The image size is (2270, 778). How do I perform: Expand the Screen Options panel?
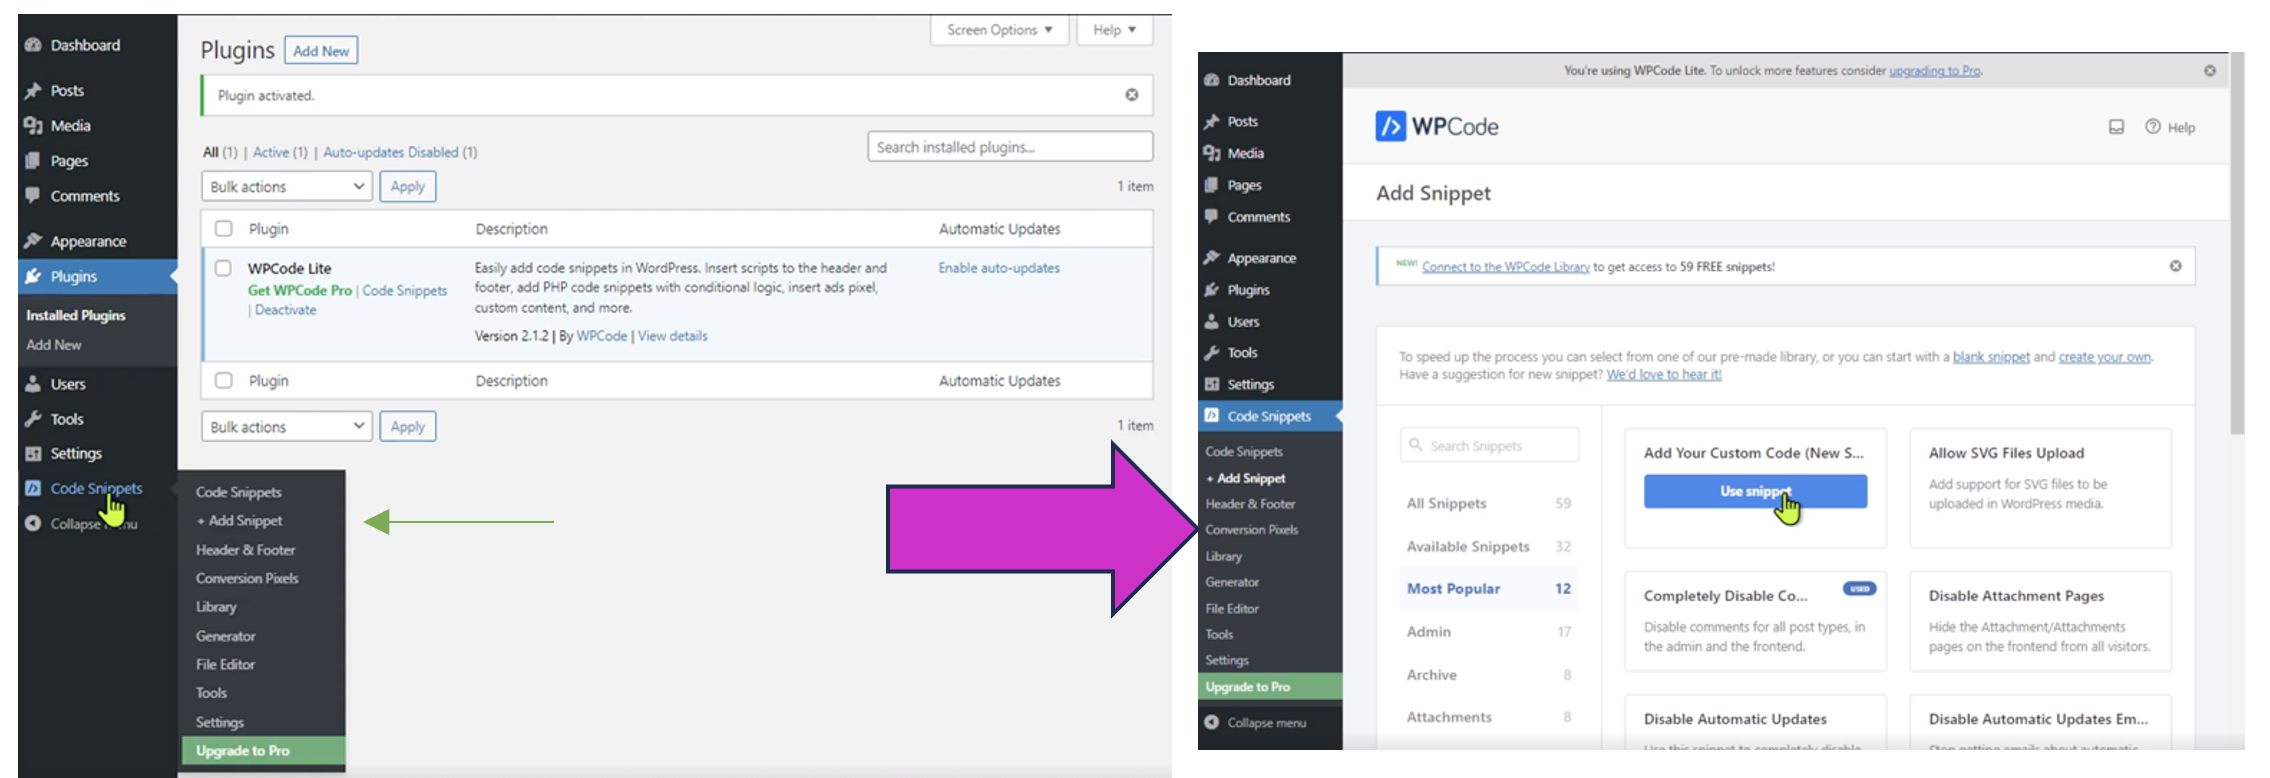pos(1000,30)
